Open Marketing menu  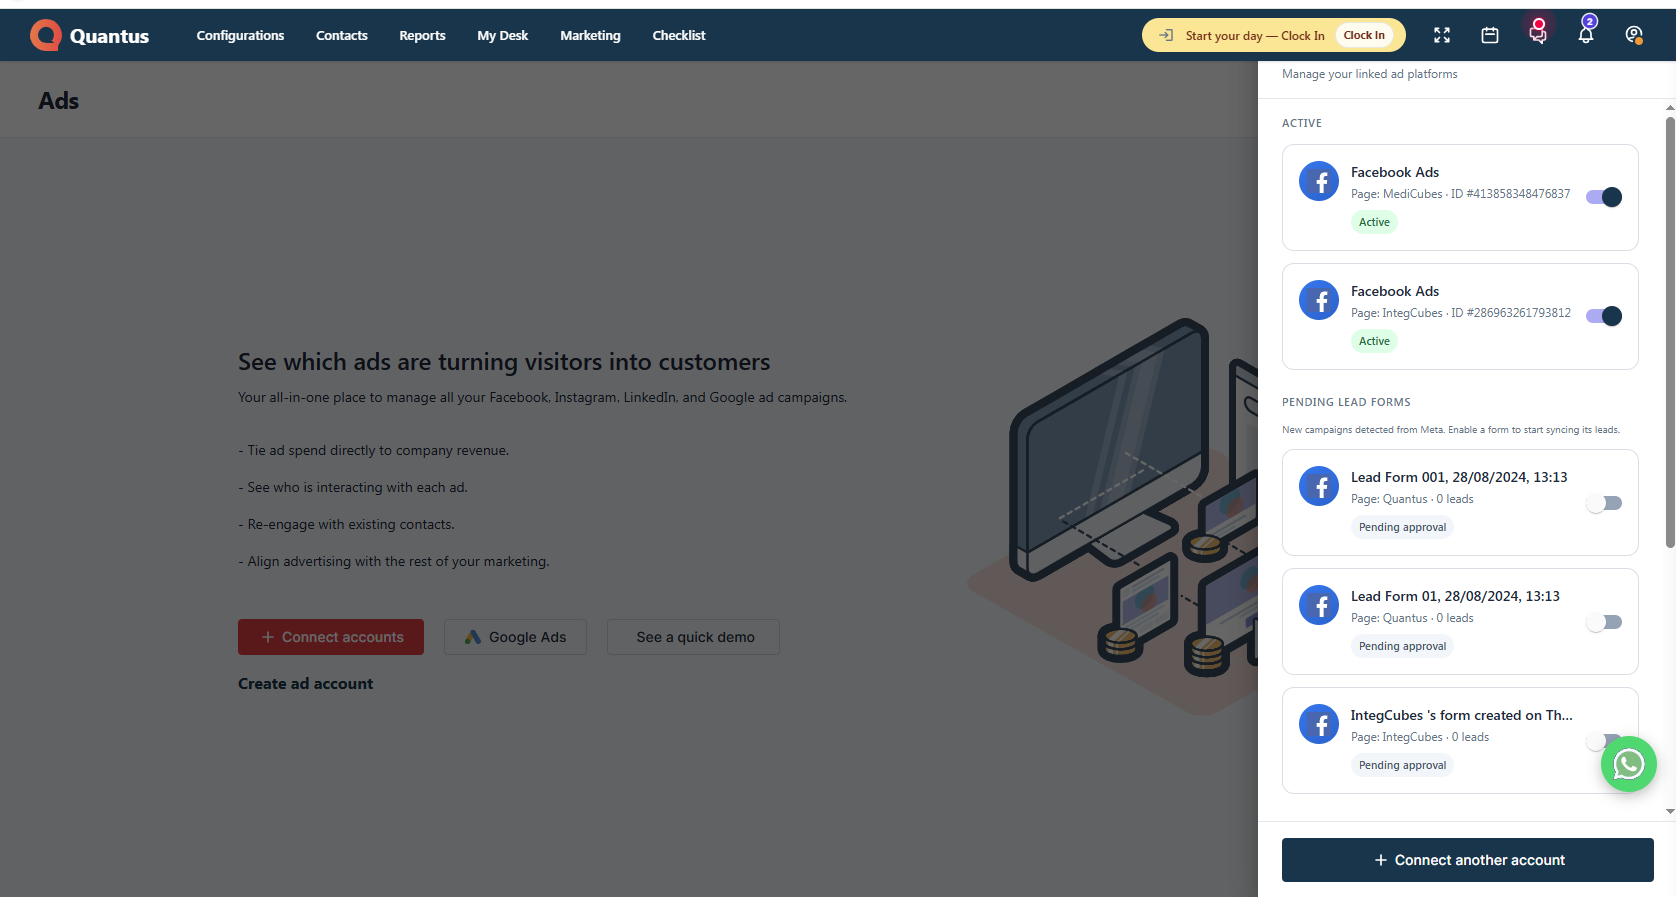point(590,35)
